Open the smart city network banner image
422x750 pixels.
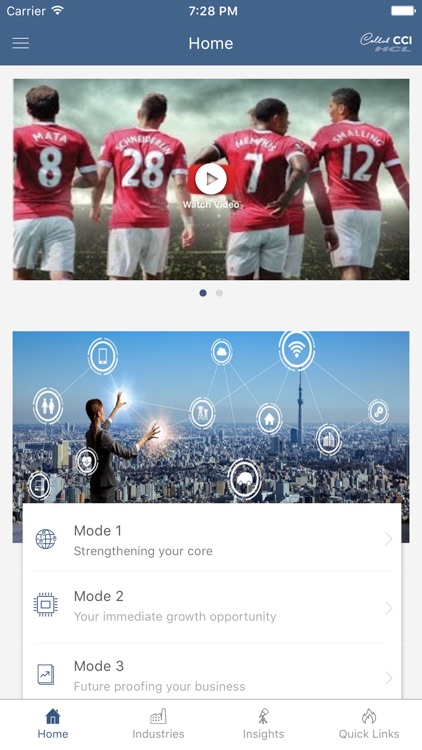(x=211, y=417)
